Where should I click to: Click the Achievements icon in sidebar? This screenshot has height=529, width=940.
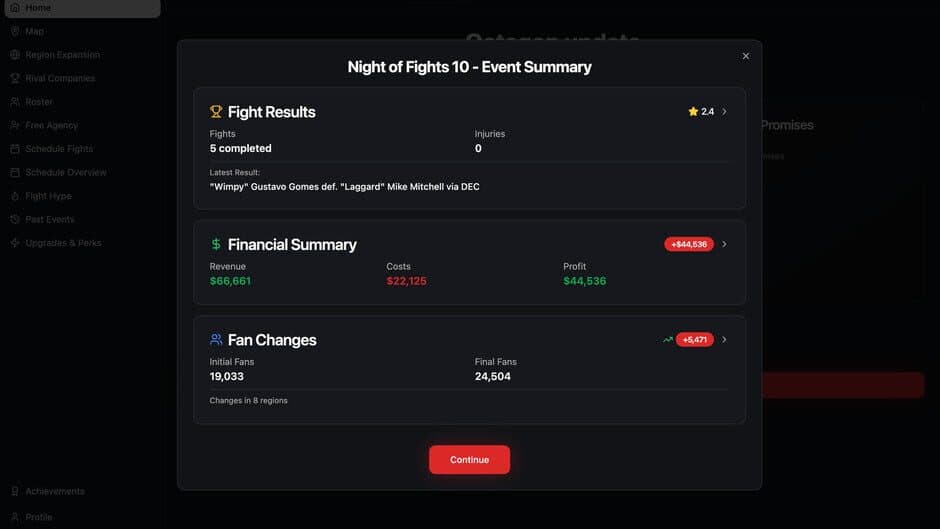pos(15,491)
